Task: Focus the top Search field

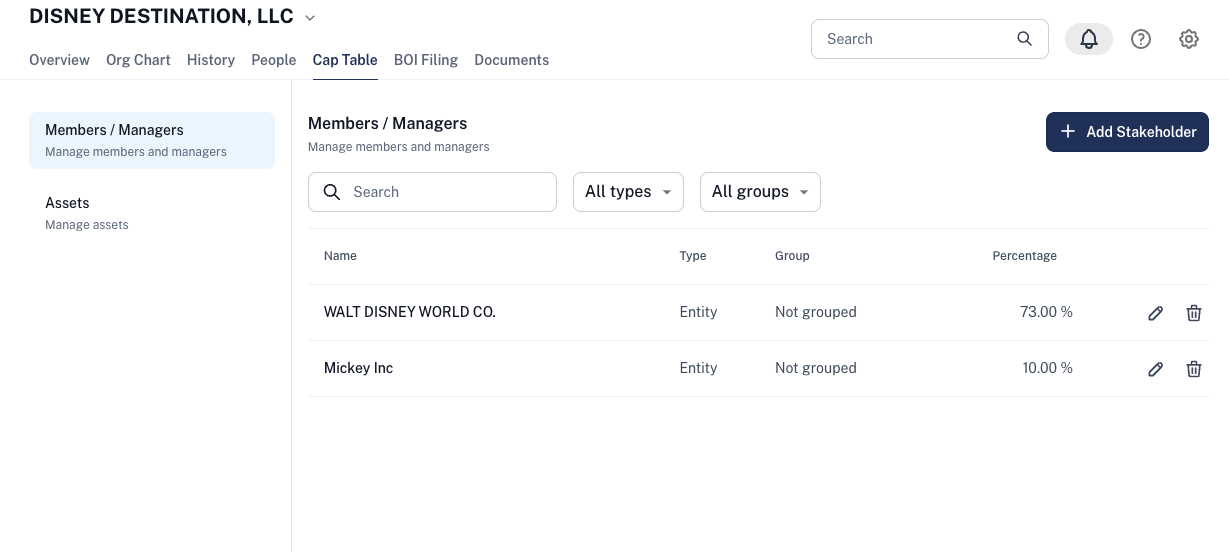Action: point(929,39)
